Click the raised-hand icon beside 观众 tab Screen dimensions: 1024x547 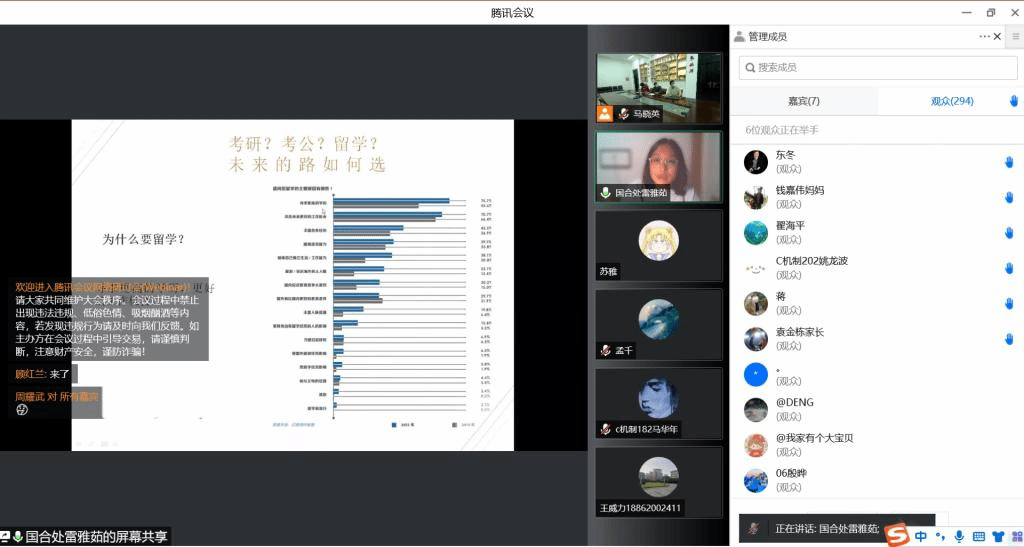click(1012, 101)
